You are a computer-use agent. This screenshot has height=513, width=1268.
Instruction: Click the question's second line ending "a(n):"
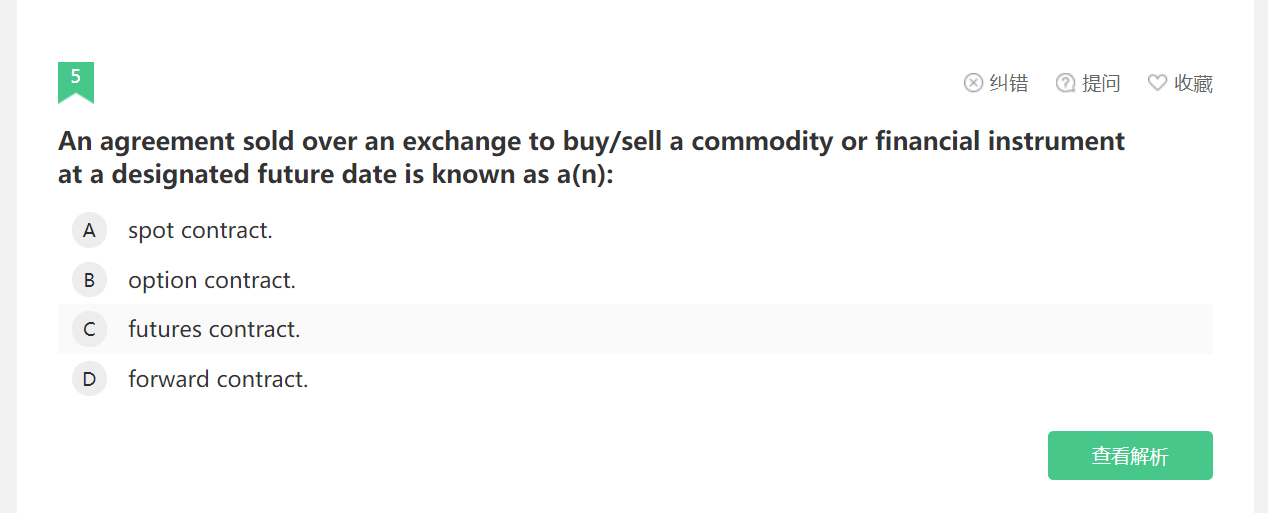335,175
